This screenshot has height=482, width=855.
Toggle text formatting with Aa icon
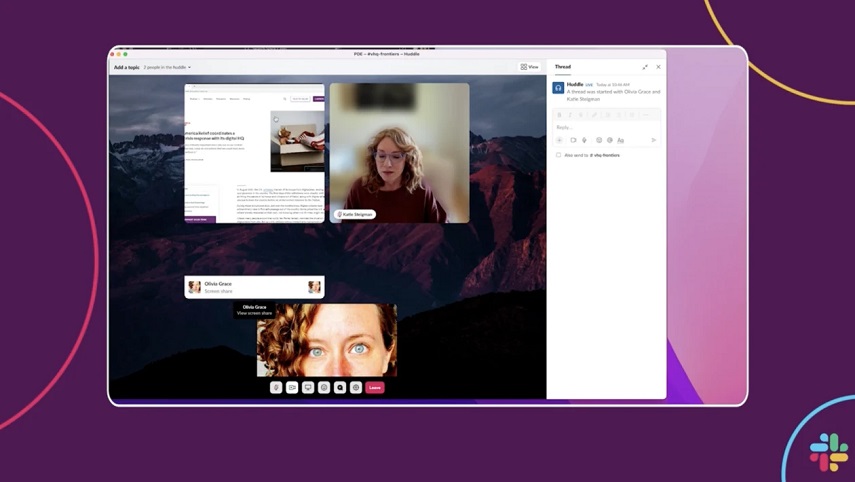621,140
